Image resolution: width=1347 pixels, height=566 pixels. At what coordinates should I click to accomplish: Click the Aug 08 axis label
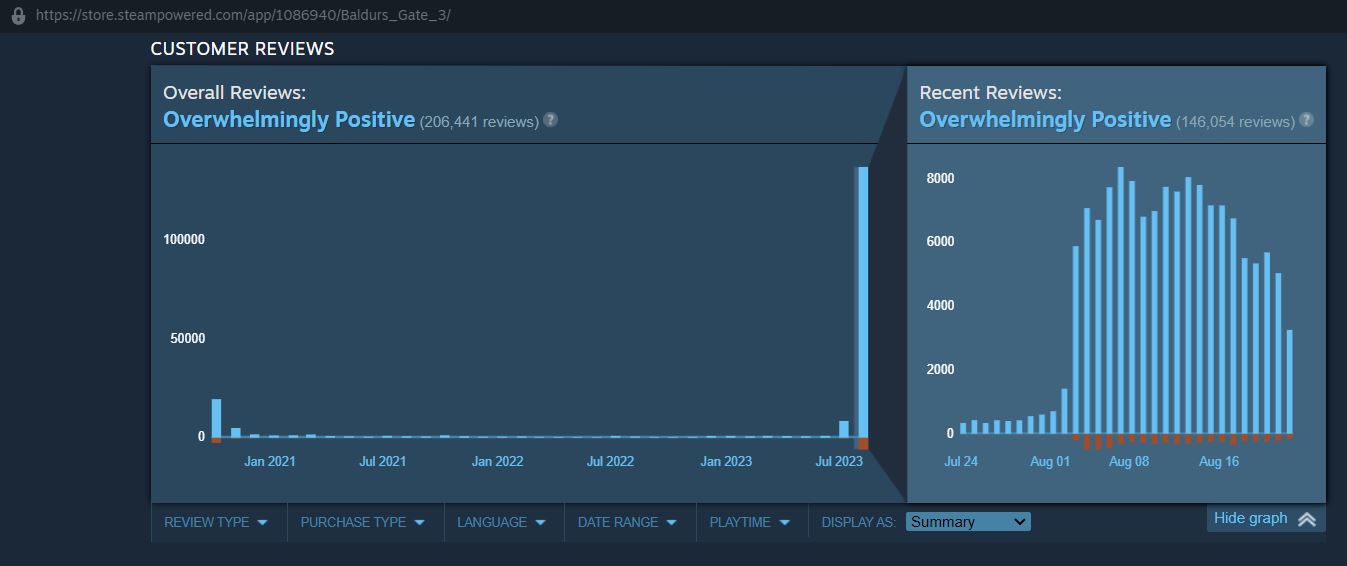pyautogui.click(x=1129, y=462)
